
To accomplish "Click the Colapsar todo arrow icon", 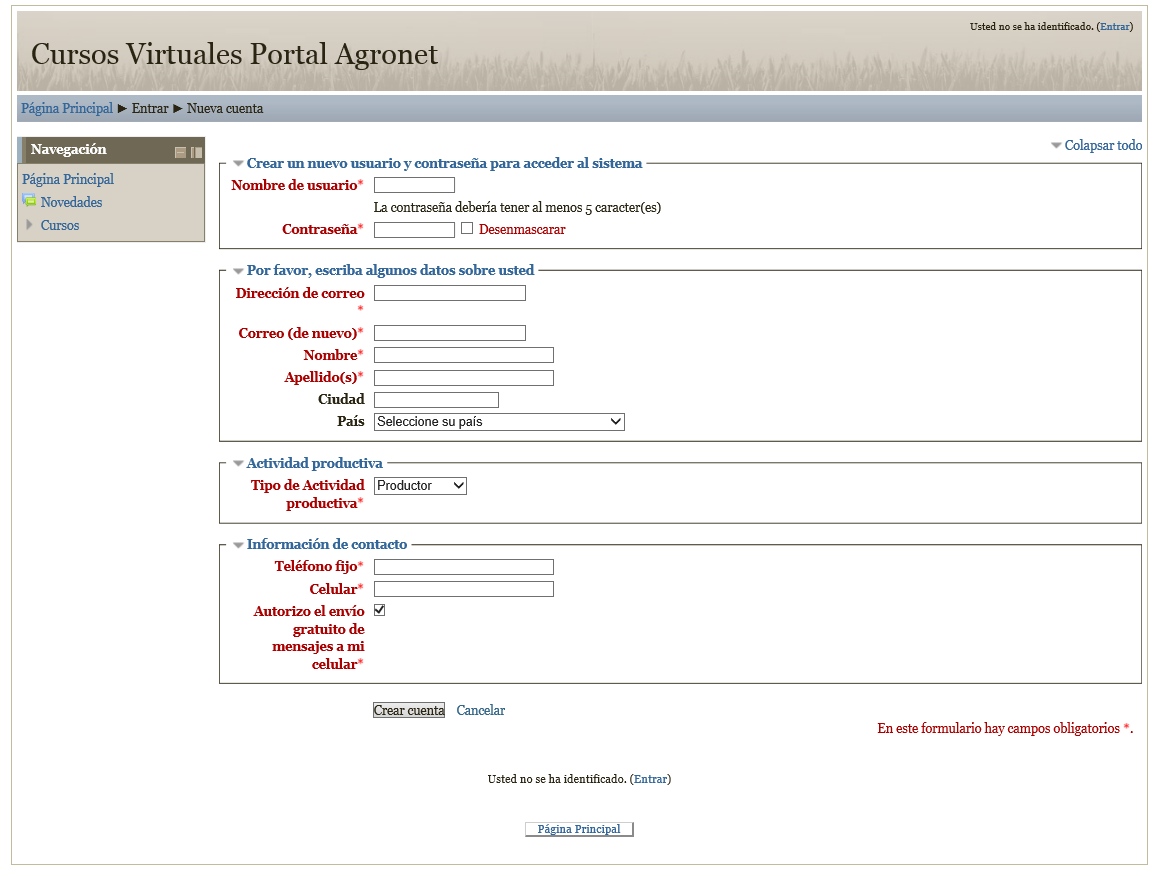I will coord(1056,146).
